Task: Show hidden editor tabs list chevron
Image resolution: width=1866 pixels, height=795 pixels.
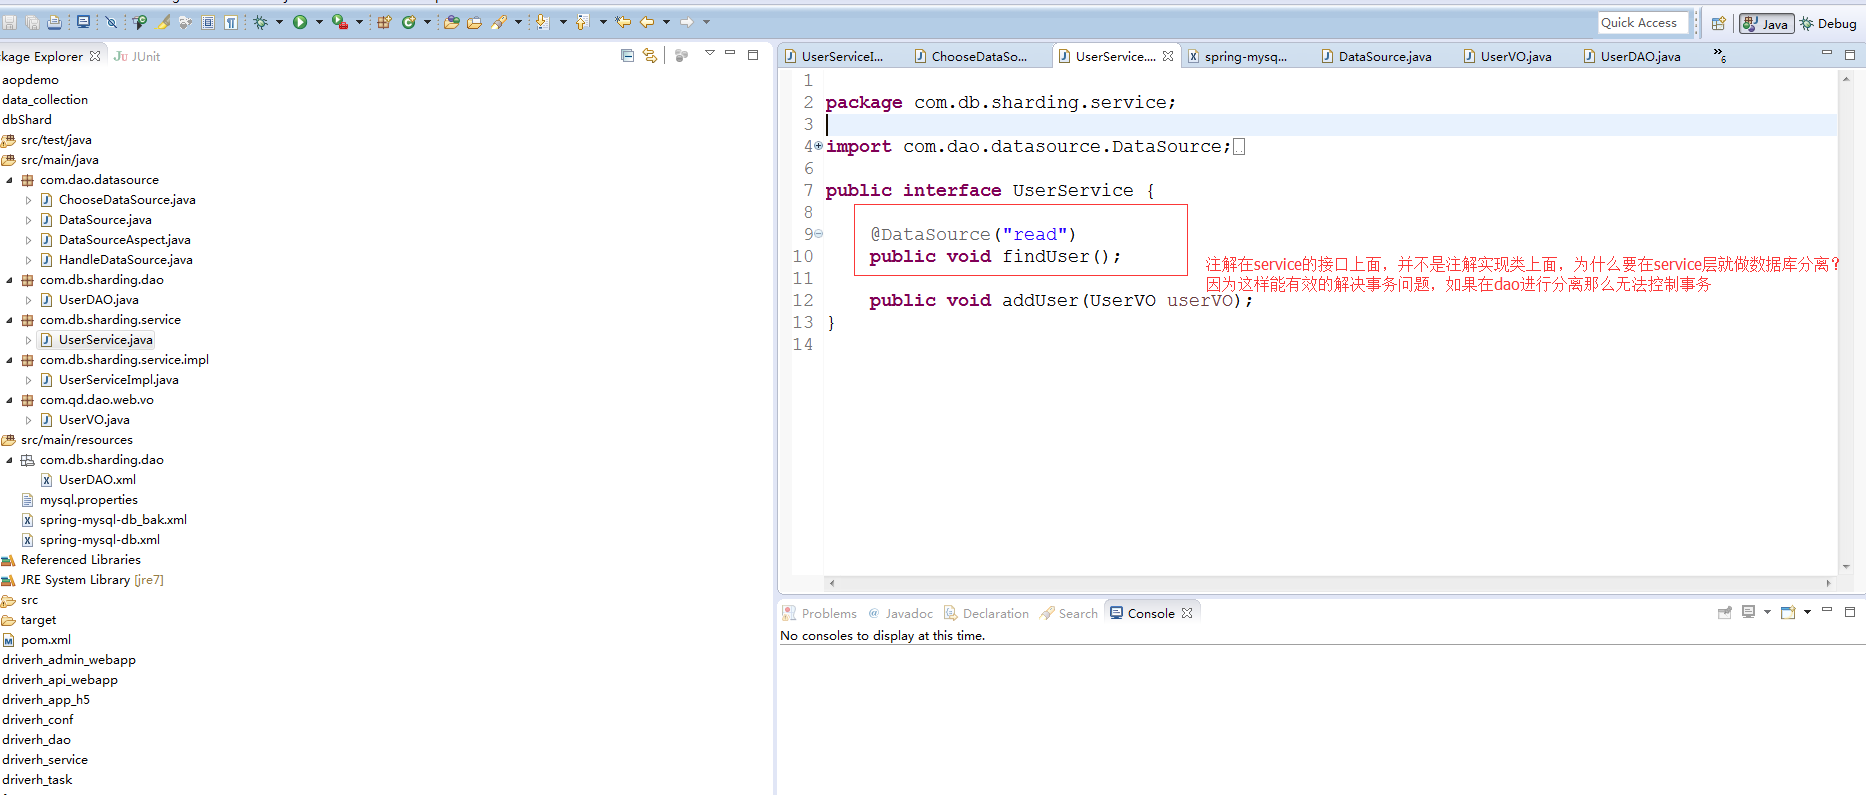Action: click(x=1719, y=55)
